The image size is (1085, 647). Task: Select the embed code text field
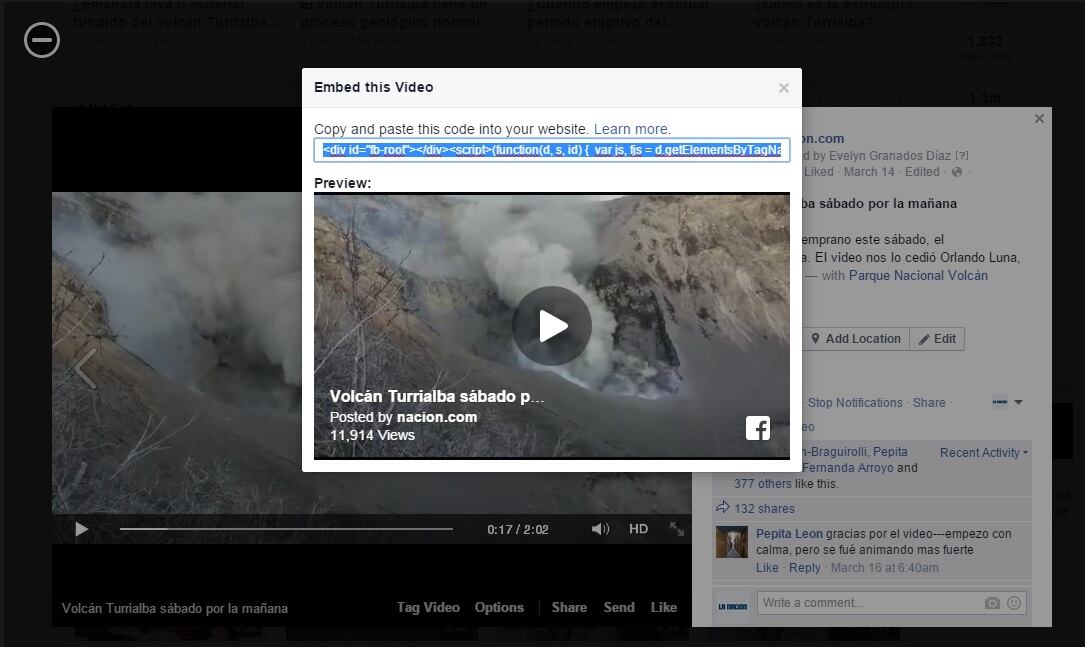click(x=551, y=150)
